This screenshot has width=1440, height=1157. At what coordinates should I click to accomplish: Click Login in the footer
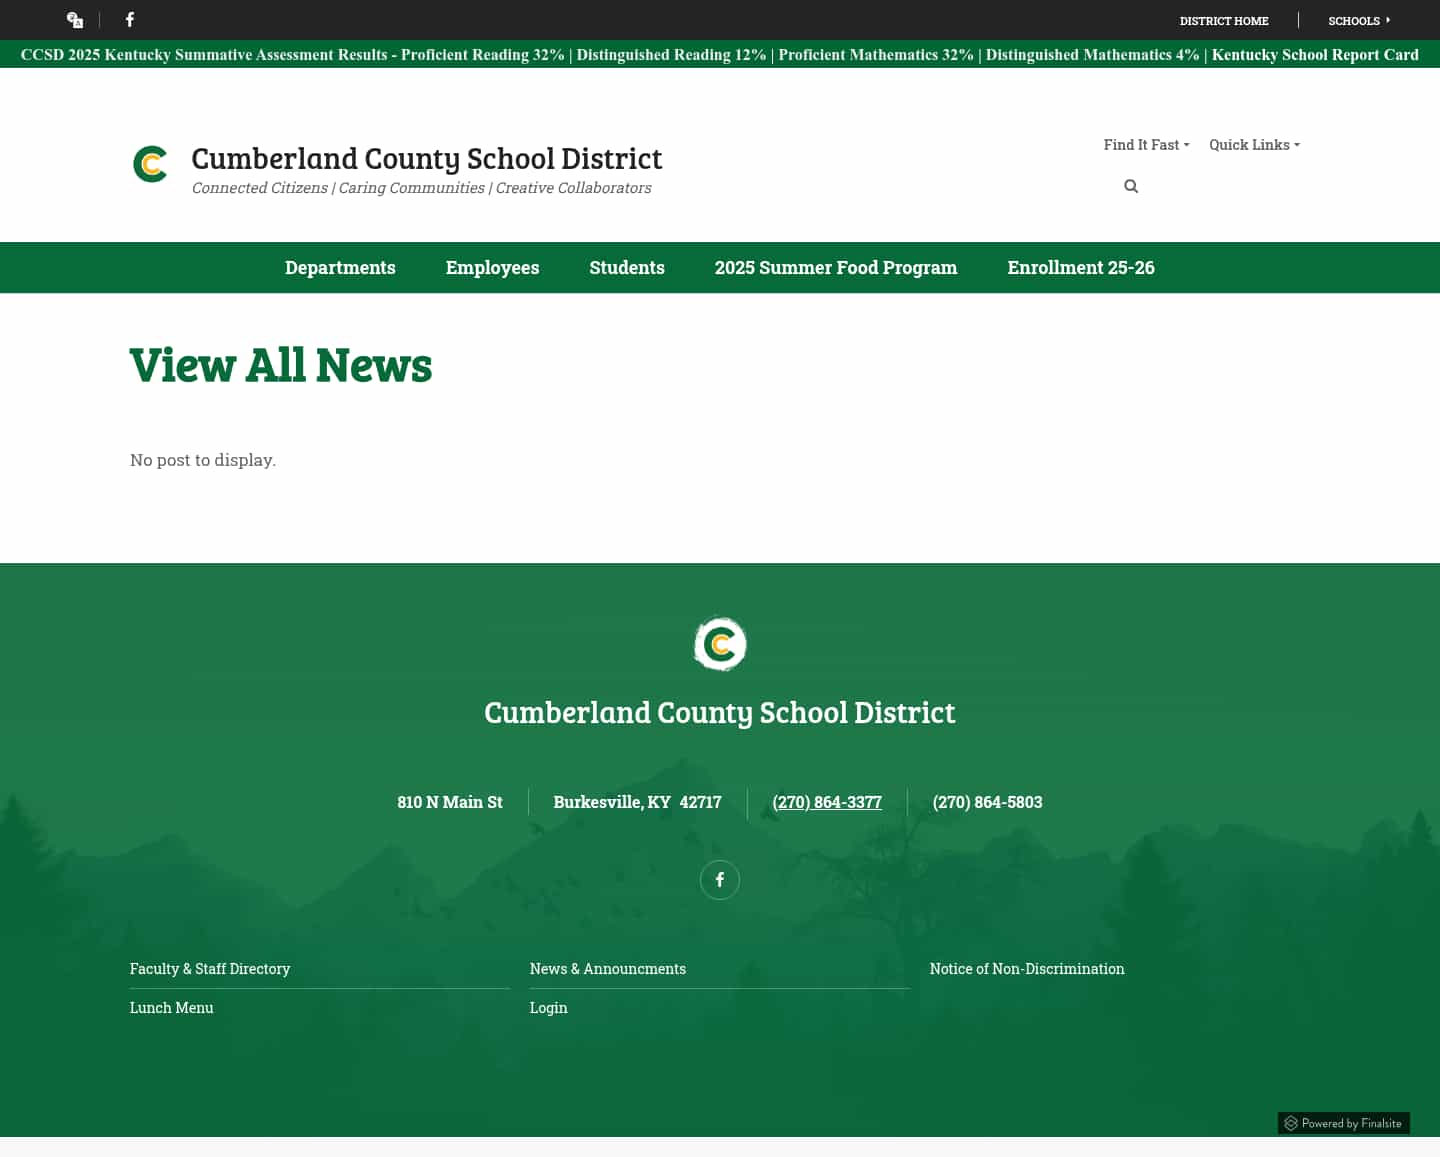pyautogui.click(x=548, y=1007)
